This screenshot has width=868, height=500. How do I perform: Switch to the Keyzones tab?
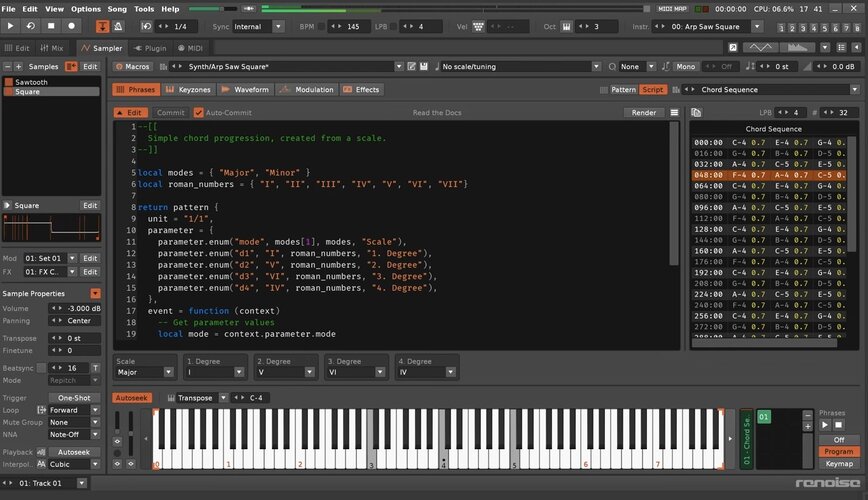click(x=189, y=89)
